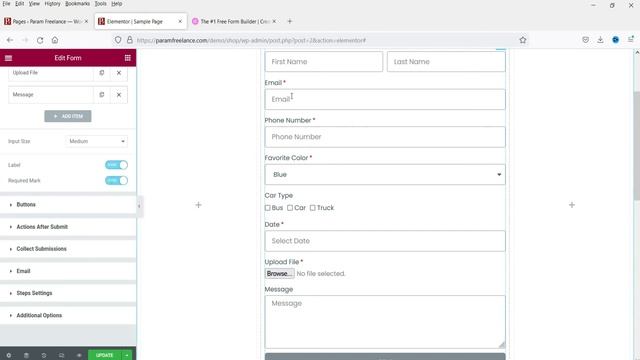Click the Last Name input field
Screen dimensions: 640x360
click(x=446, y=62)
